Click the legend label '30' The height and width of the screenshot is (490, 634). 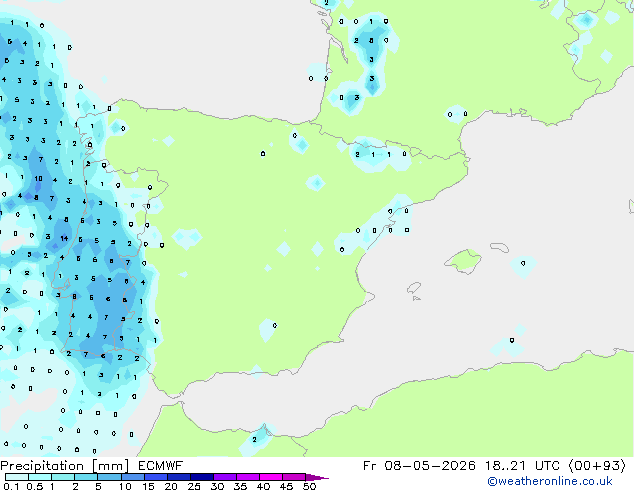[217, 486]
